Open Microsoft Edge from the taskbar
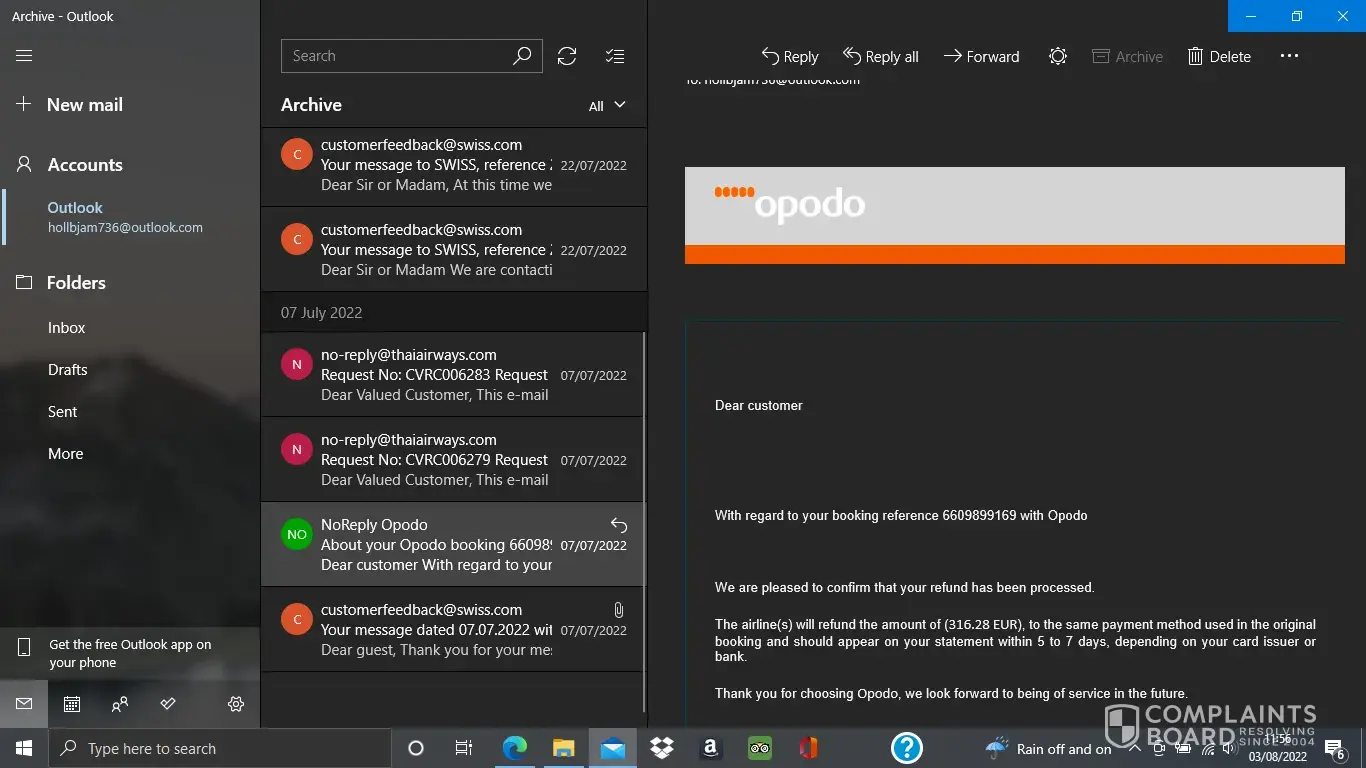This screenshot has height=768, width=1366. click(514, 748)
